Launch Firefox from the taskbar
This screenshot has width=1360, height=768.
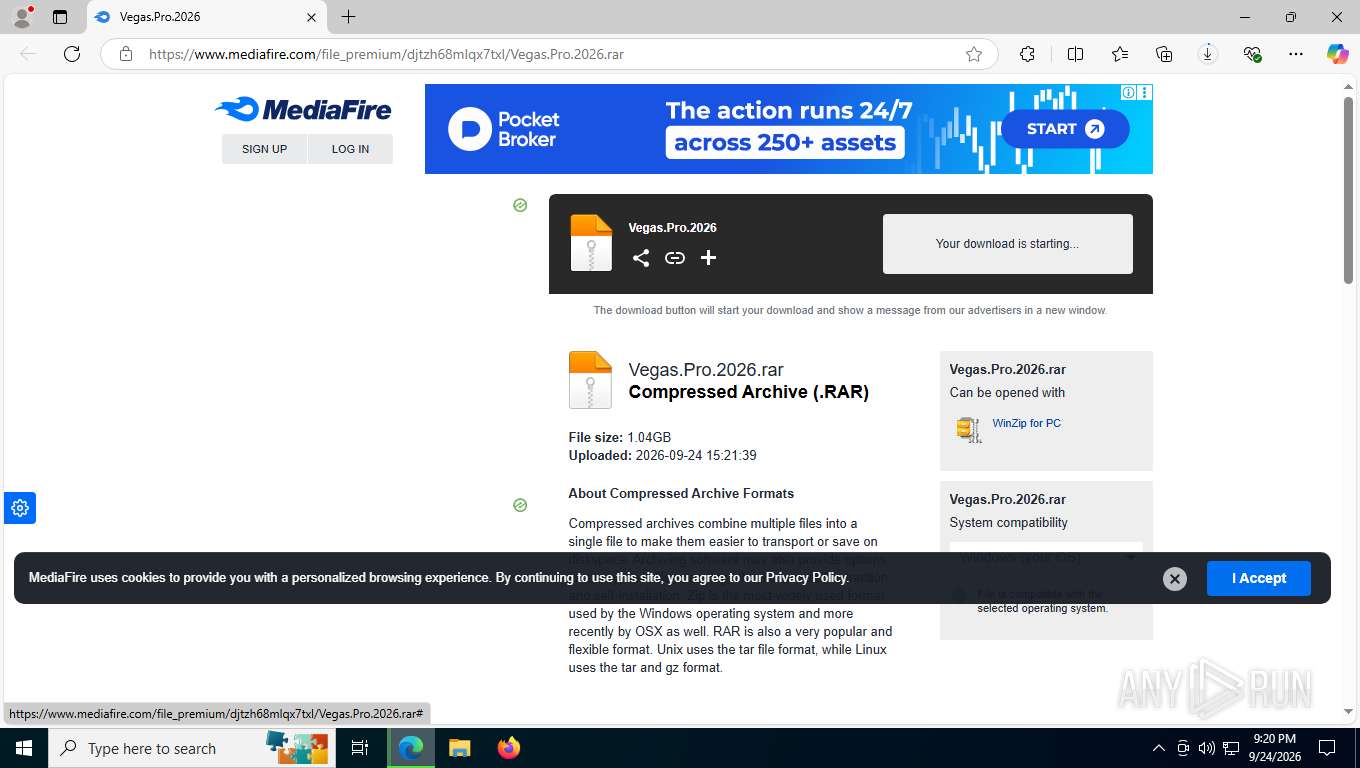[x=509, y=748]
